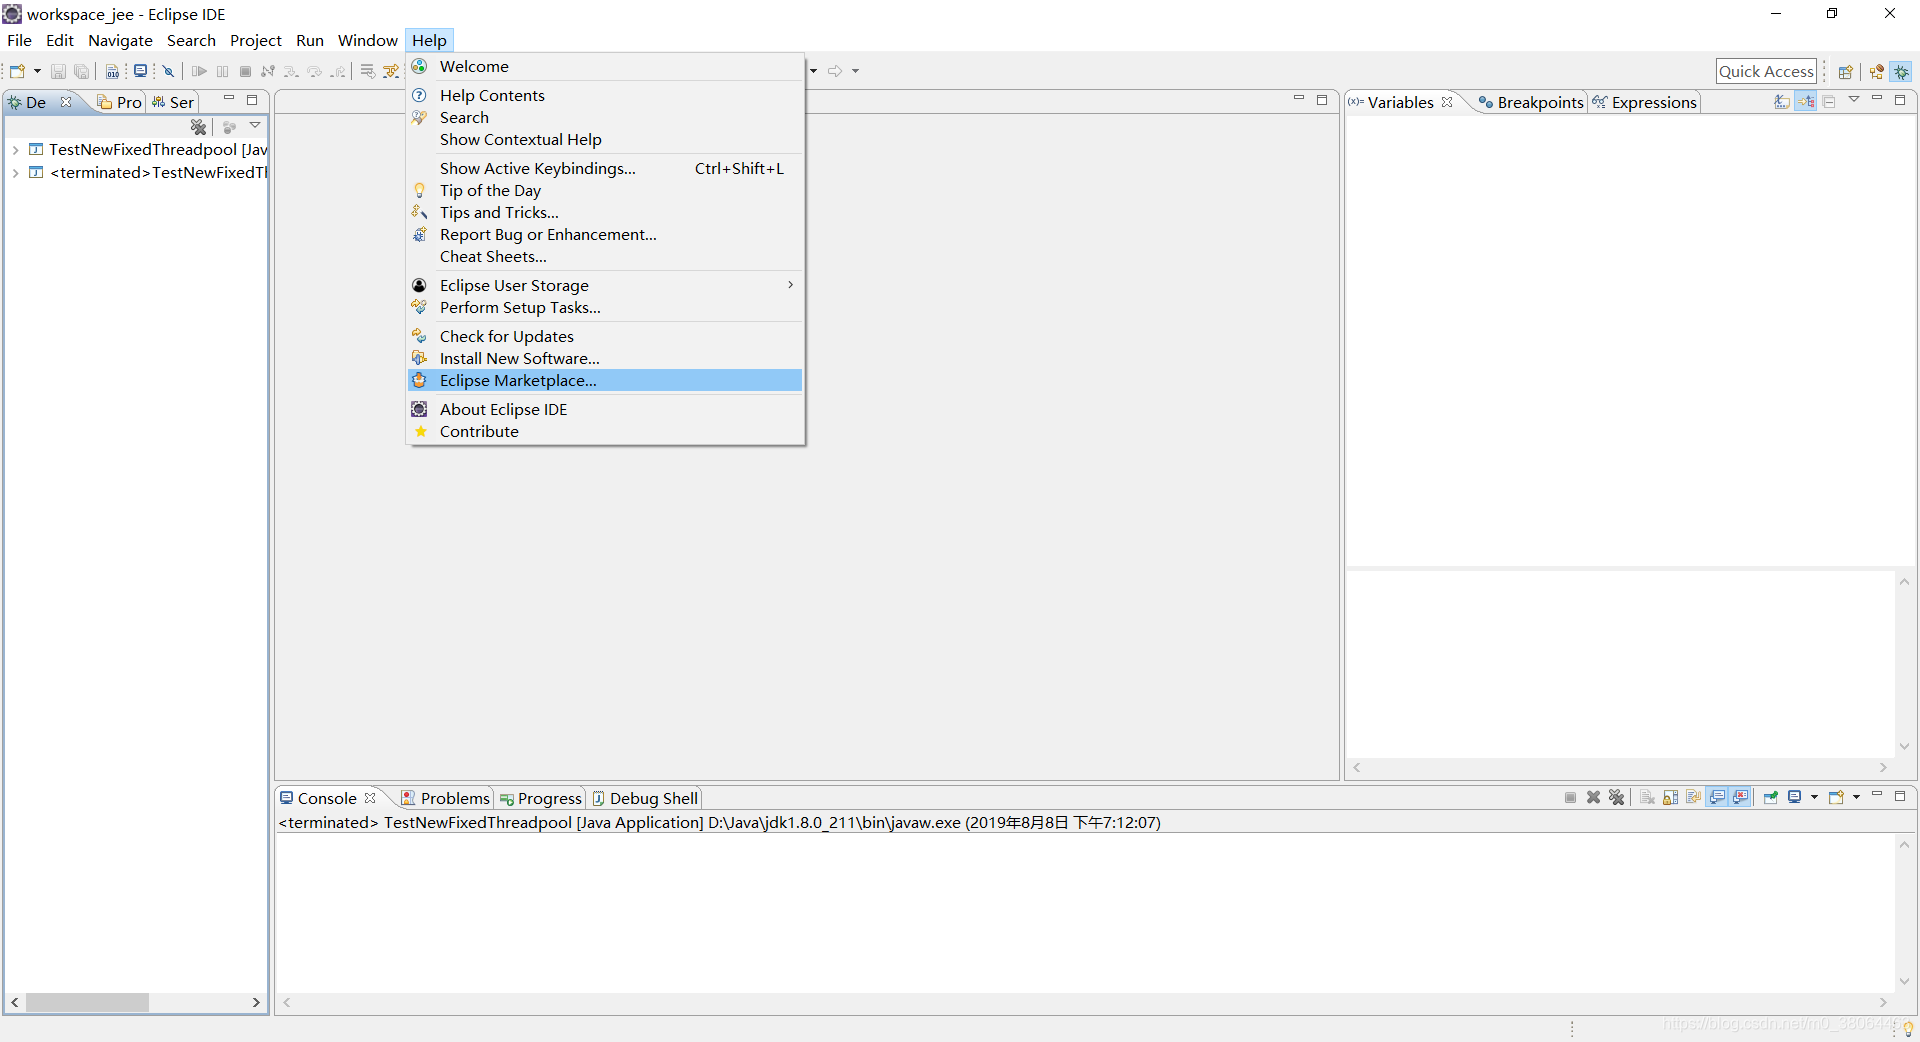Remove all terminated launches in Console toolbar
1920x1042 pixels.
pos(1616,797)
